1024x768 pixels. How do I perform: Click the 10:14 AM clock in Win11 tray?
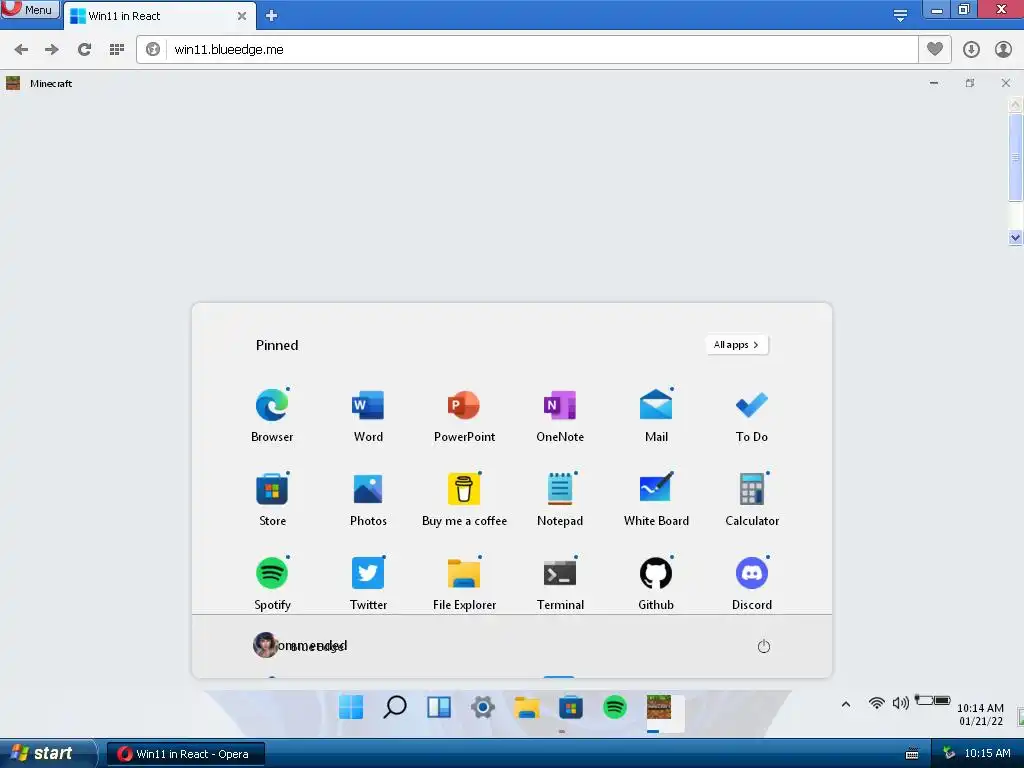(x=980, y=708)
